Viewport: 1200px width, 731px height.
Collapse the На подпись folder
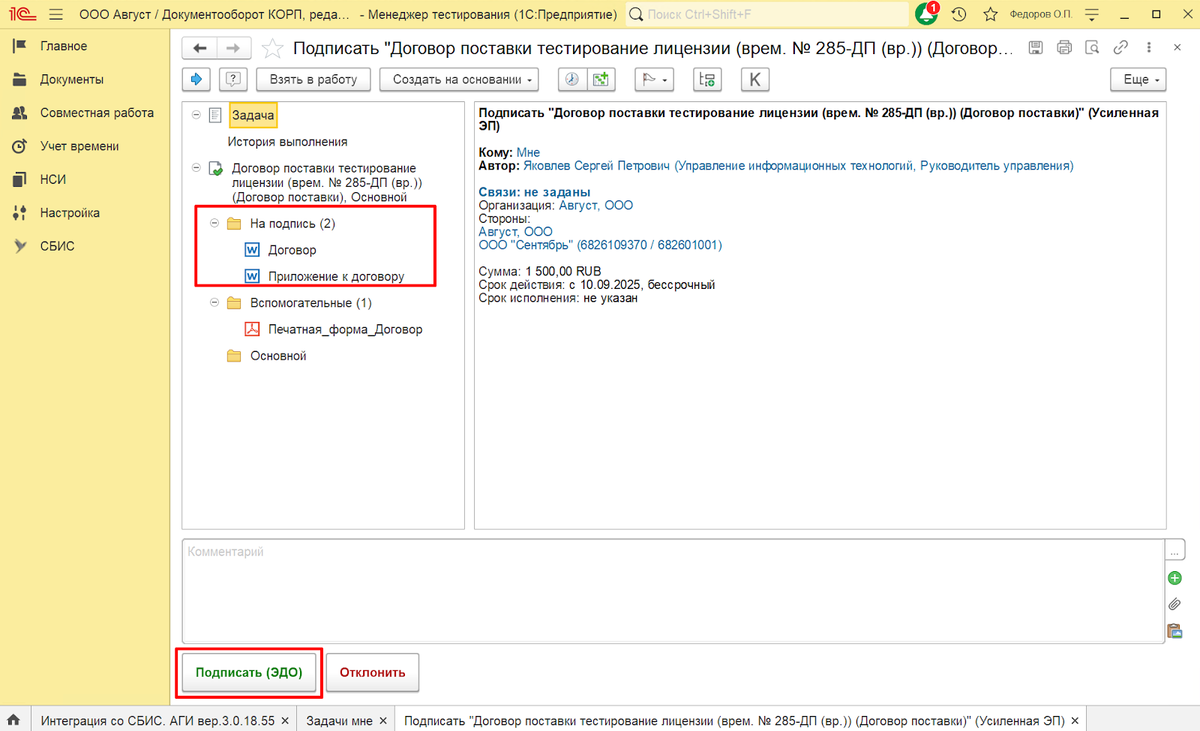point(215,223)
